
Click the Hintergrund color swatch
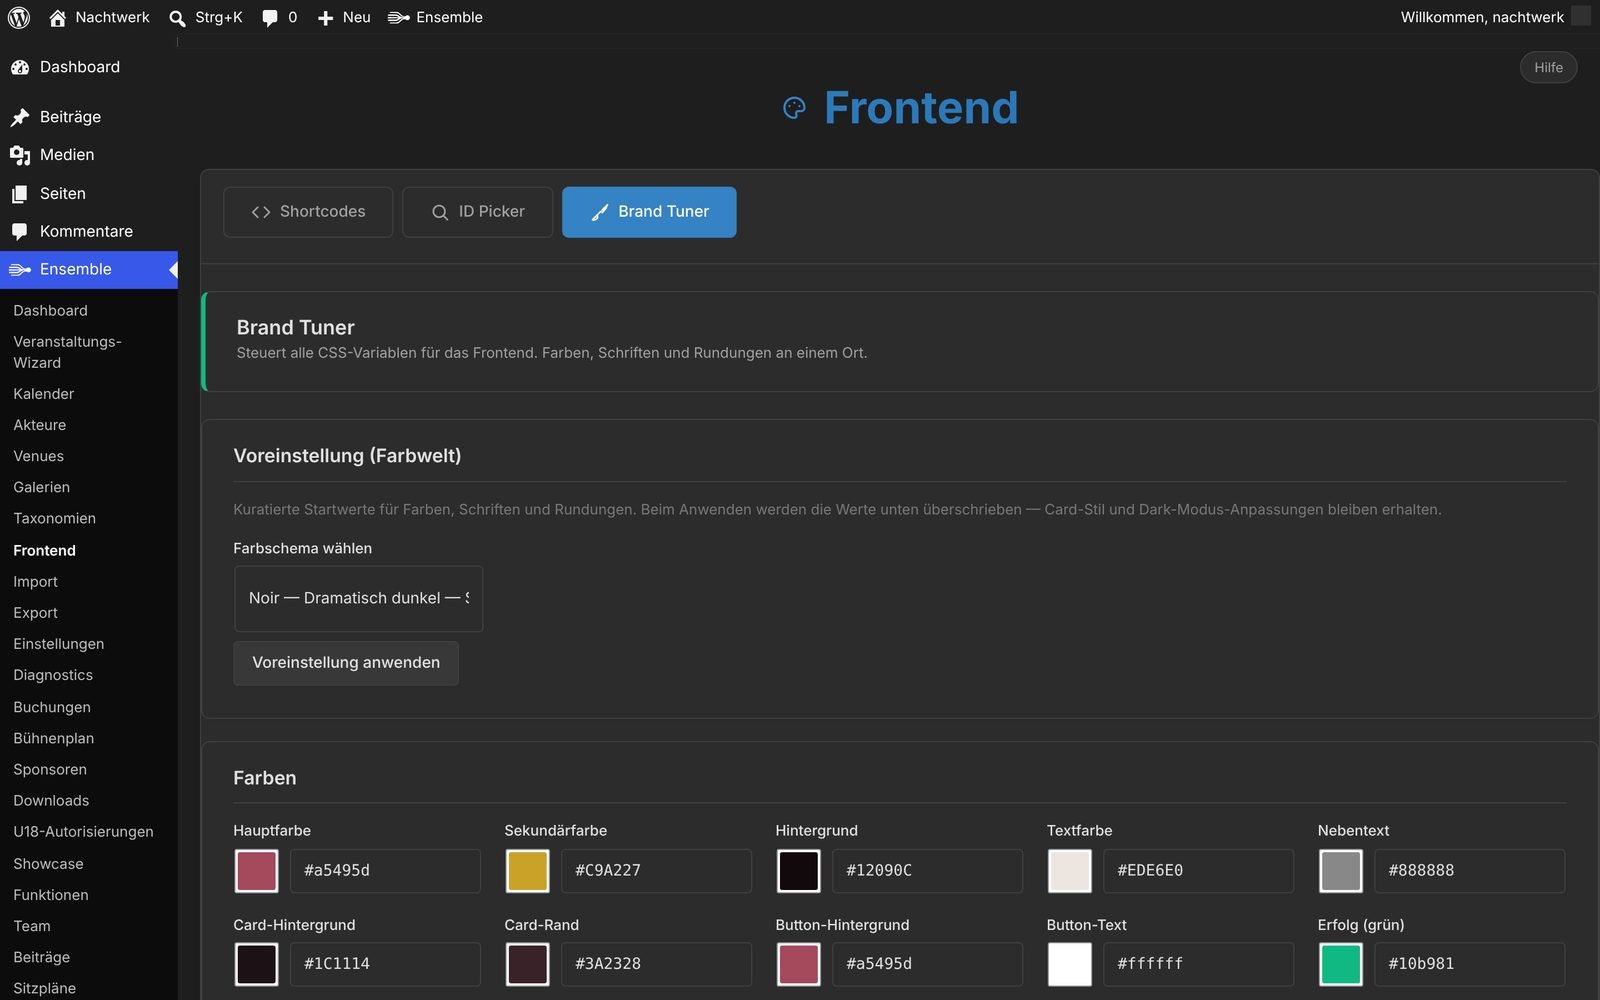pos(798,871)
